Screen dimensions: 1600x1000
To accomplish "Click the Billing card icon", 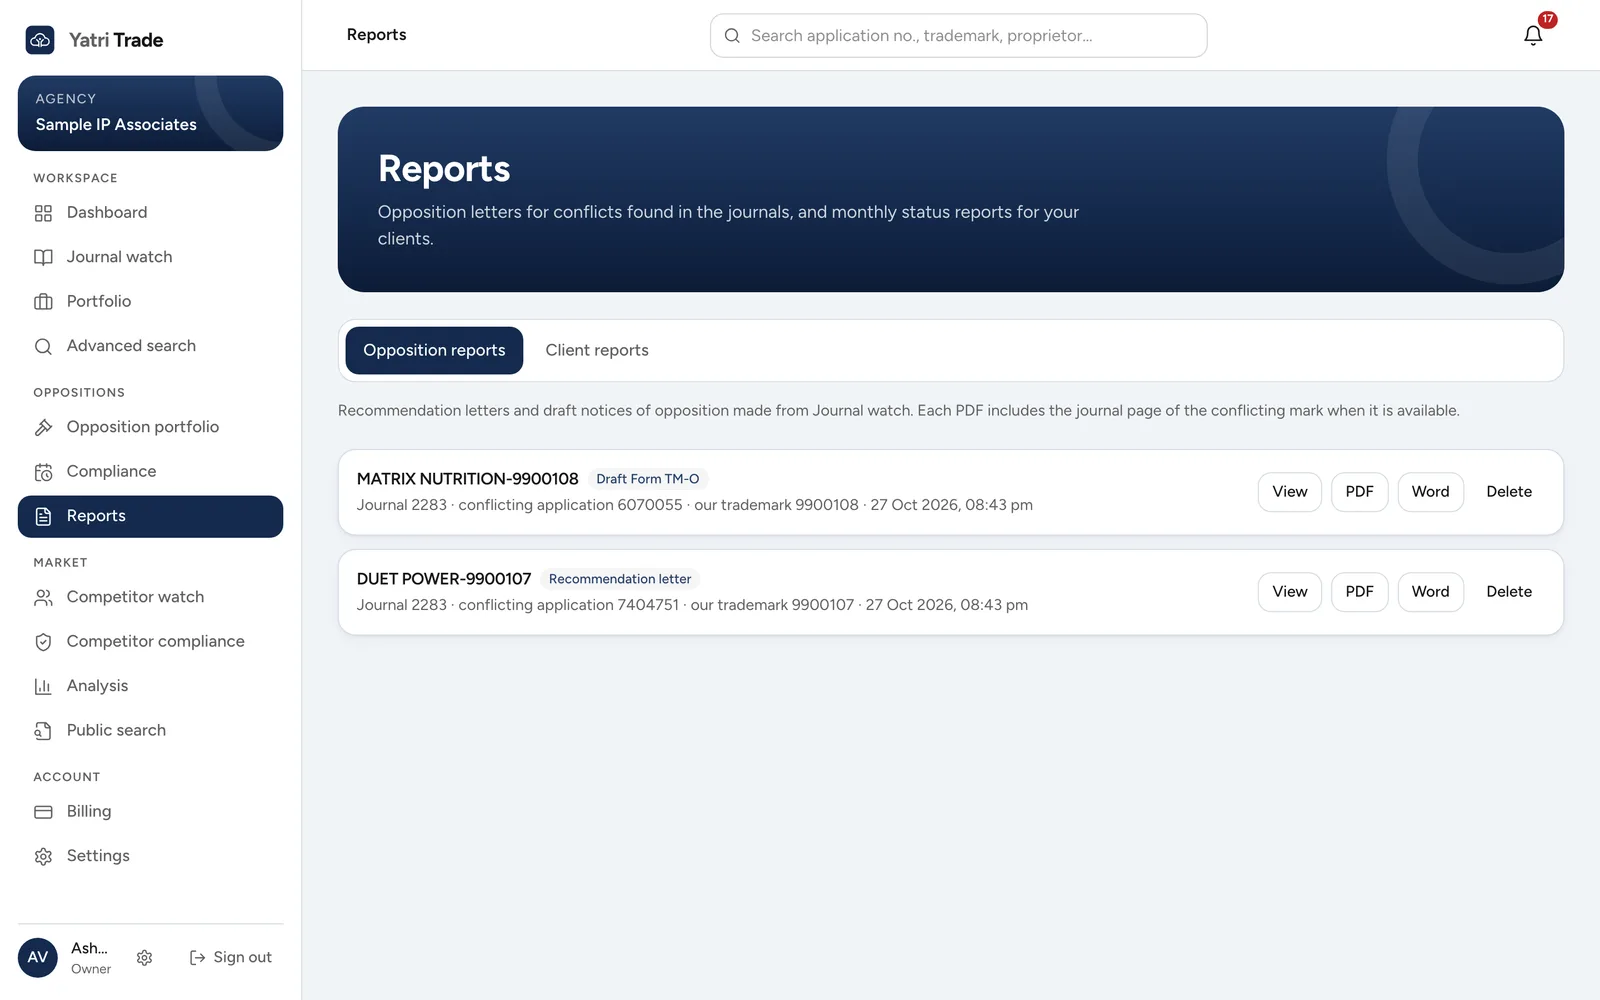I will tap(43, 812).
